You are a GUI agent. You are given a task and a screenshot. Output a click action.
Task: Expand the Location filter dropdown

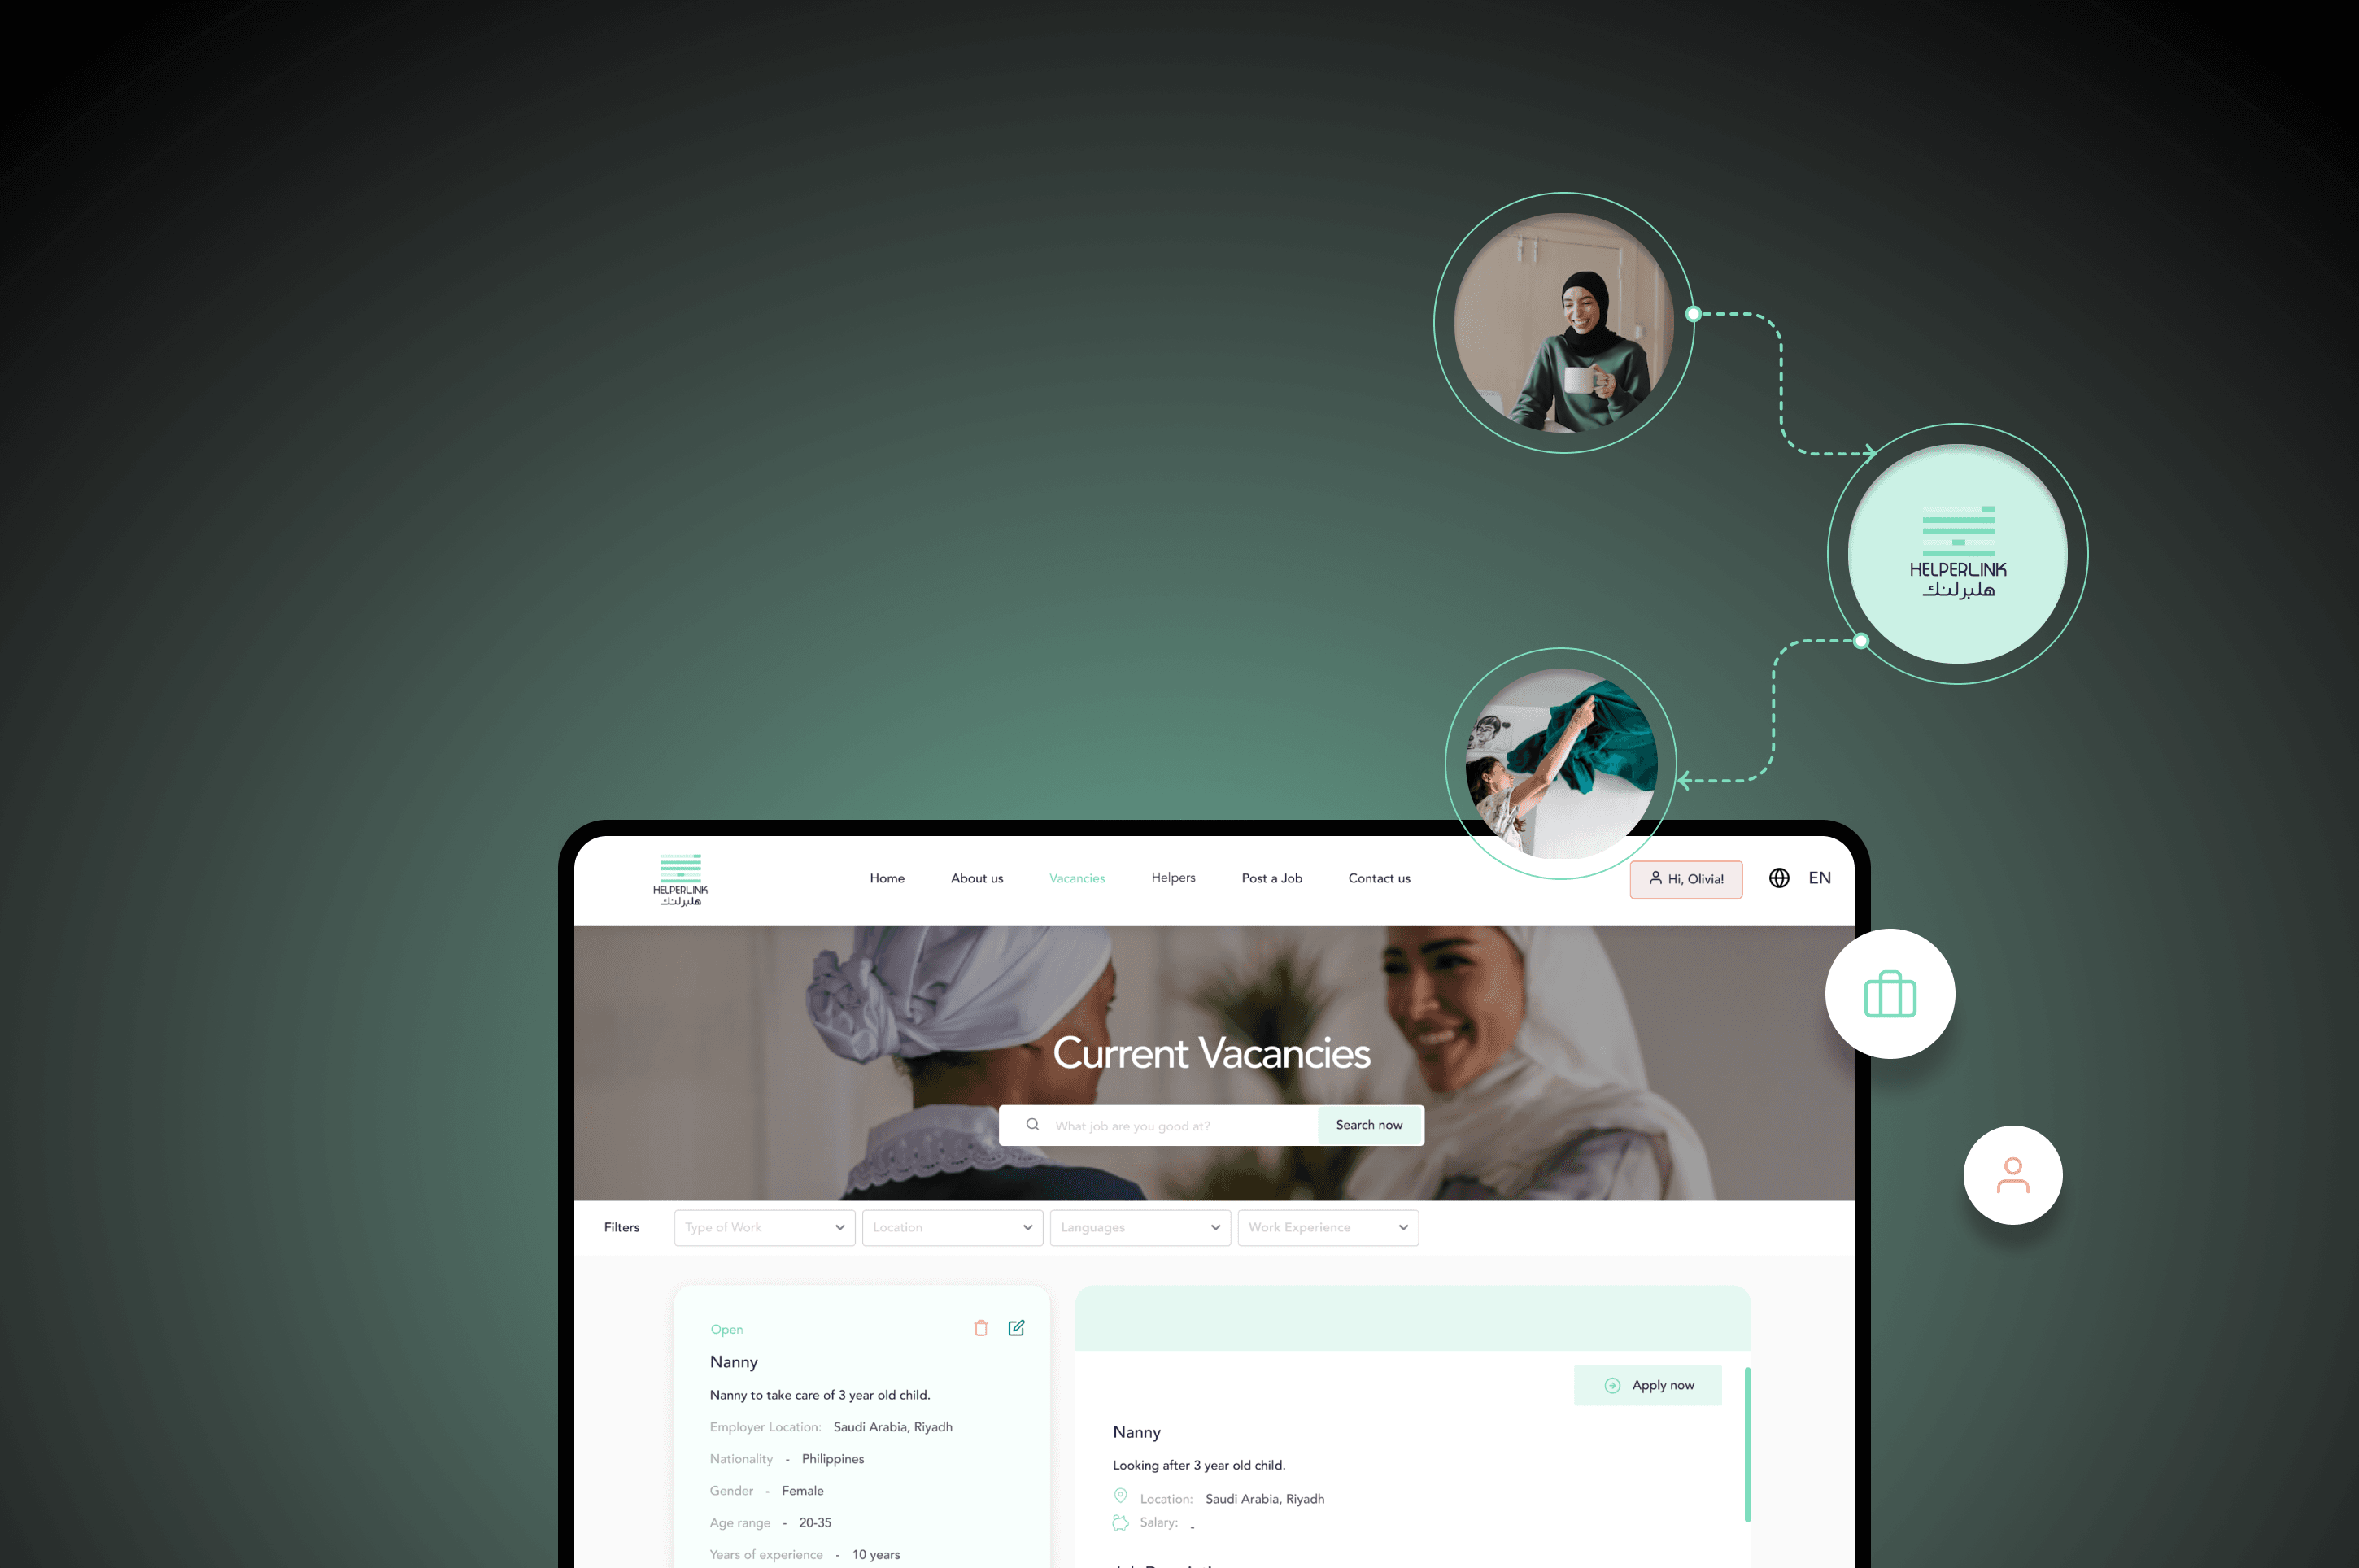click(957, 1225)
